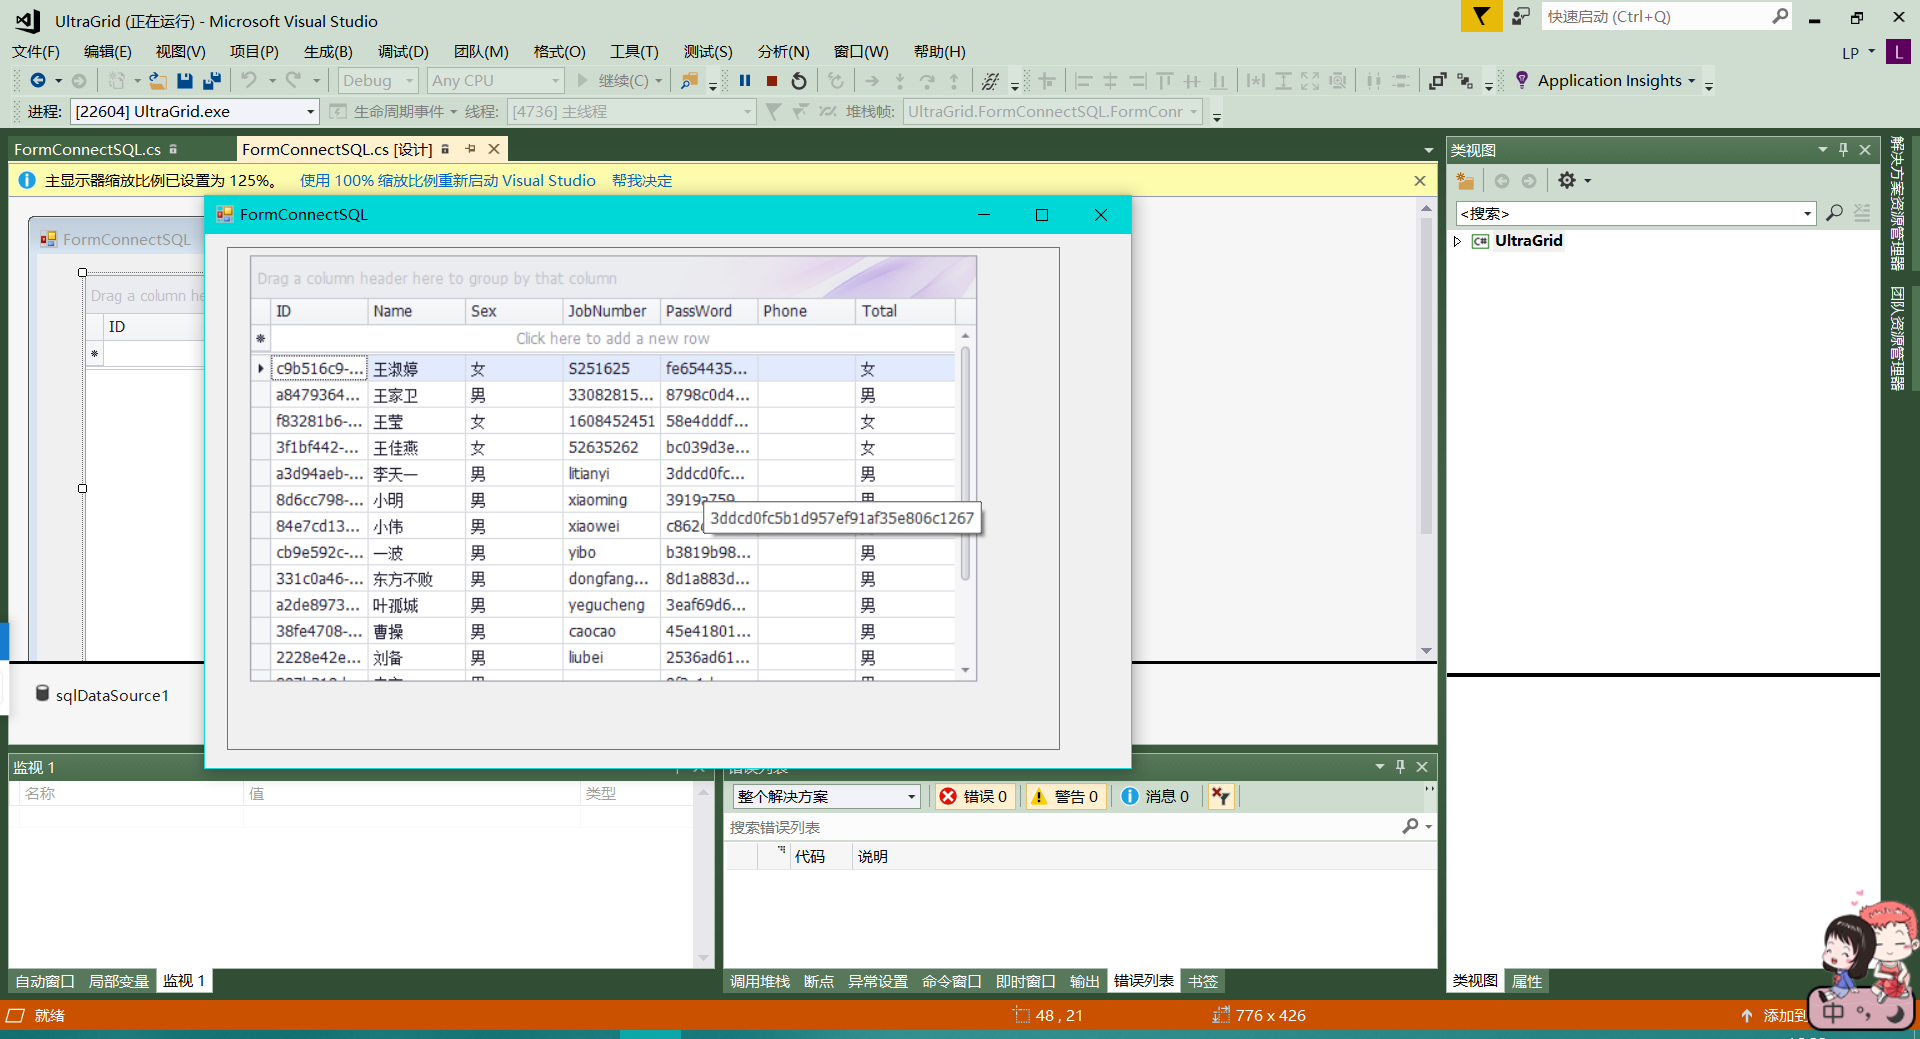Click the LP account badge icon
The image size is (1920, 1039).
[1898, 52]
